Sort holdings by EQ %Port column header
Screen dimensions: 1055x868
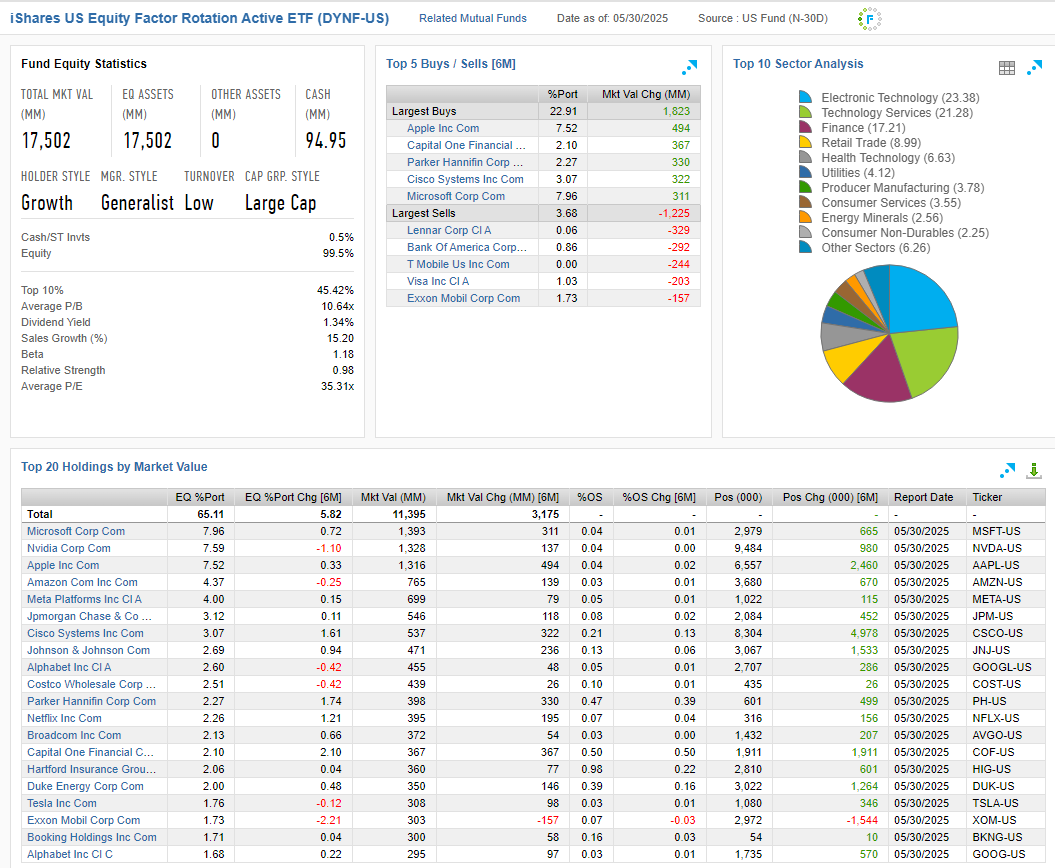coord(200,497)
